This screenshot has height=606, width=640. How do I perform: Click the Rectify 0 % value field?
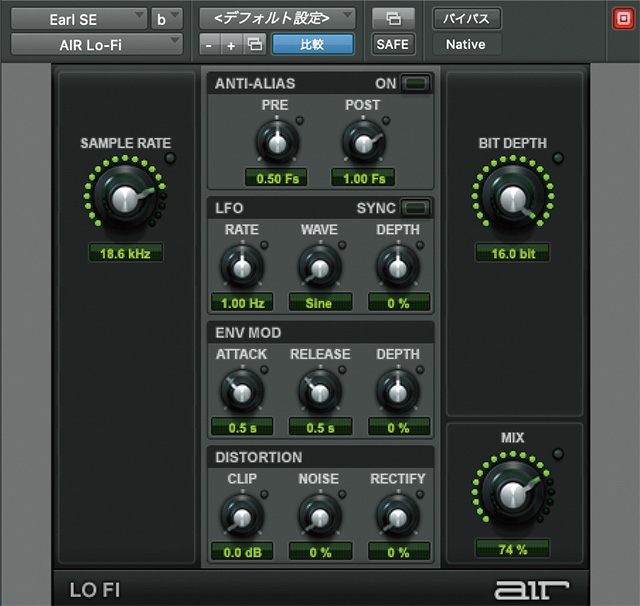[399, 552]
